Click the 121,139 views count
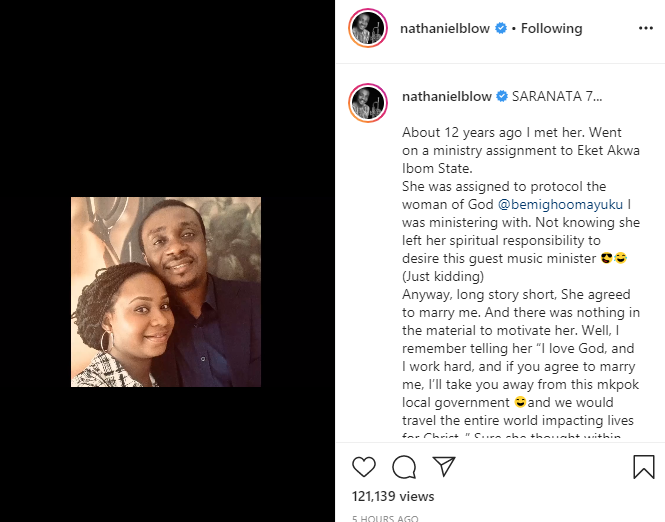Viewport: 665px width, 522px height. click(393, 496)
